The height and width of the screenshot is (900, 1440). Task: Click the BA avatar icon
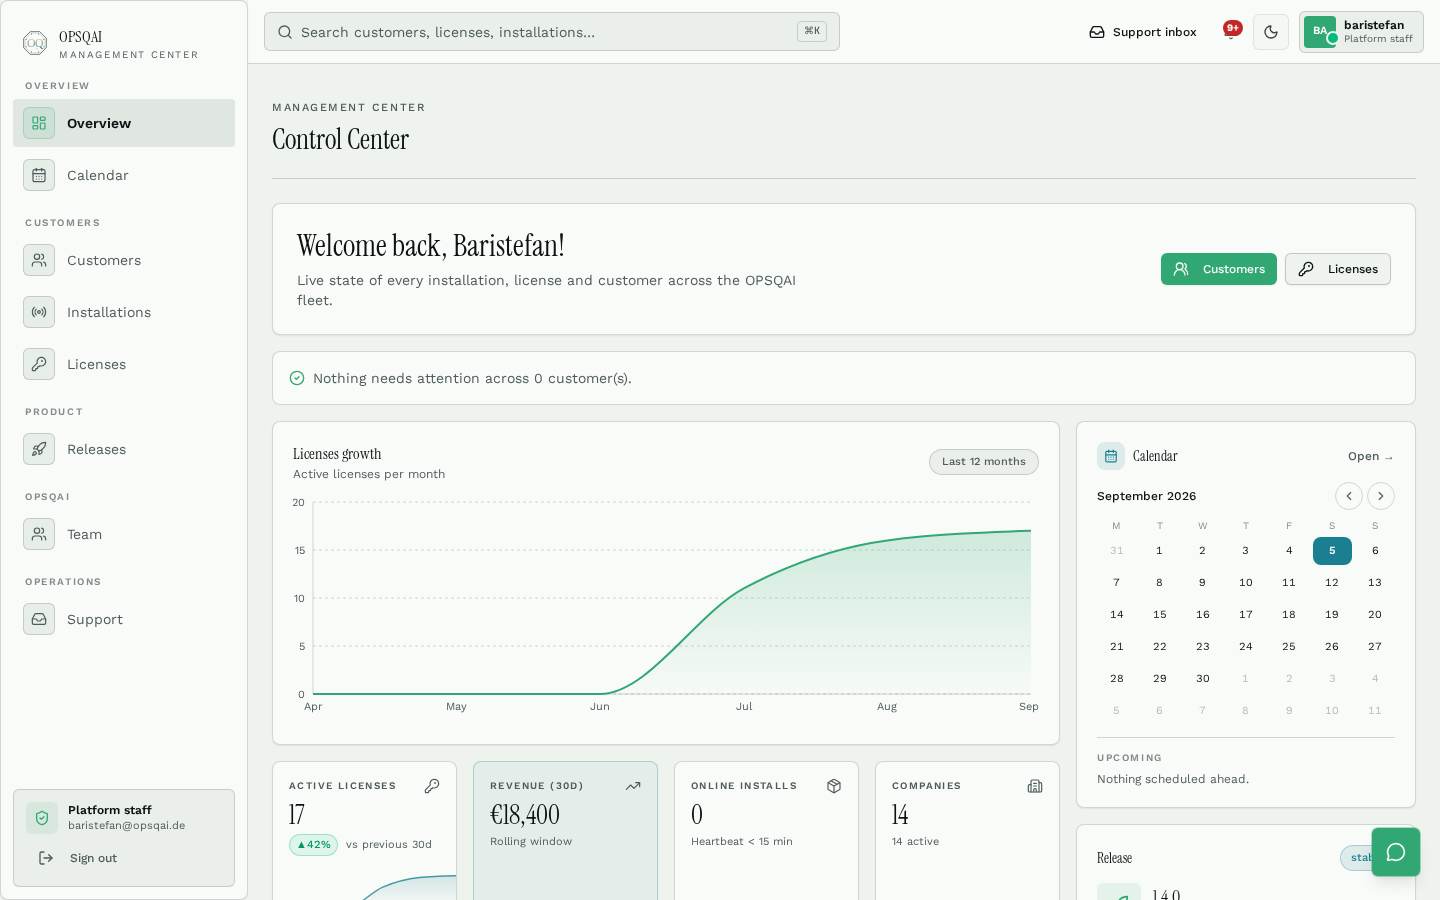click(1320, 32)
